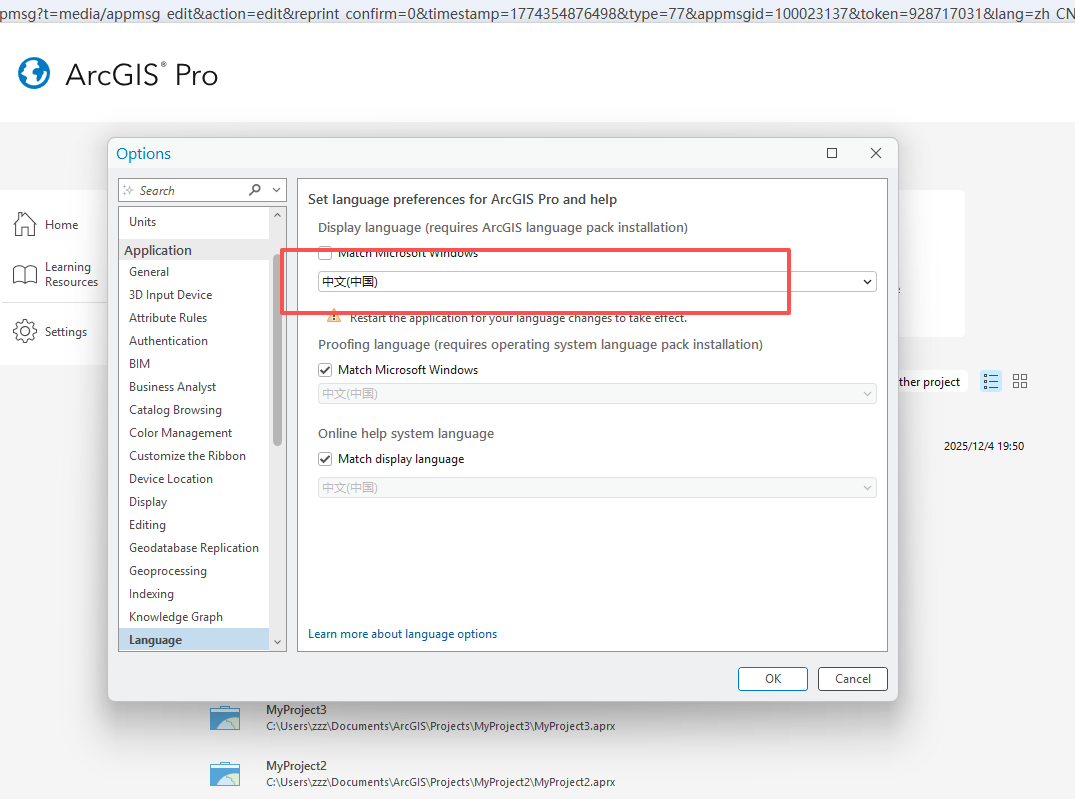1075x799 pixels.
Task: Switch projects to list view icon
Action: pos(991,381)
